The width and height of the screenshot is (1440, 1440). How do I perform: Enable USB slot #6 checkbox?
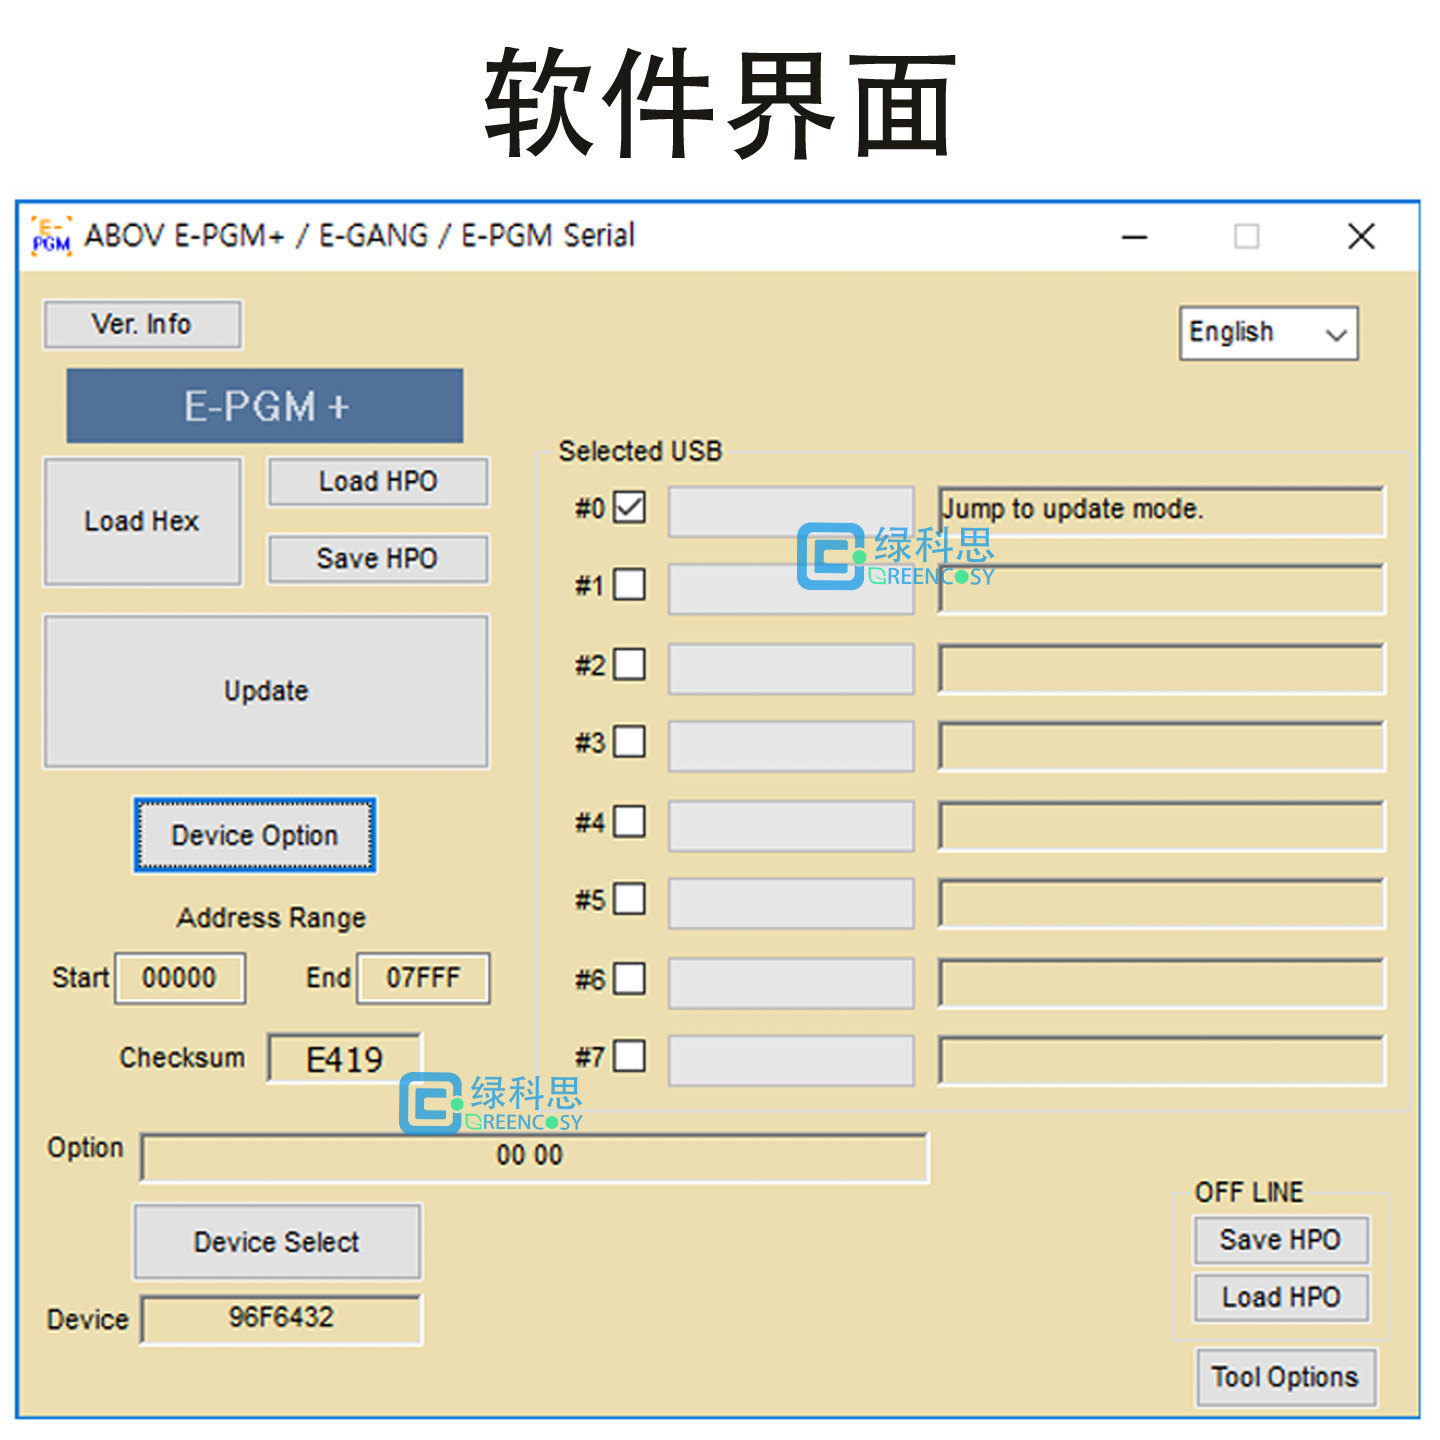tap(630, 978)
